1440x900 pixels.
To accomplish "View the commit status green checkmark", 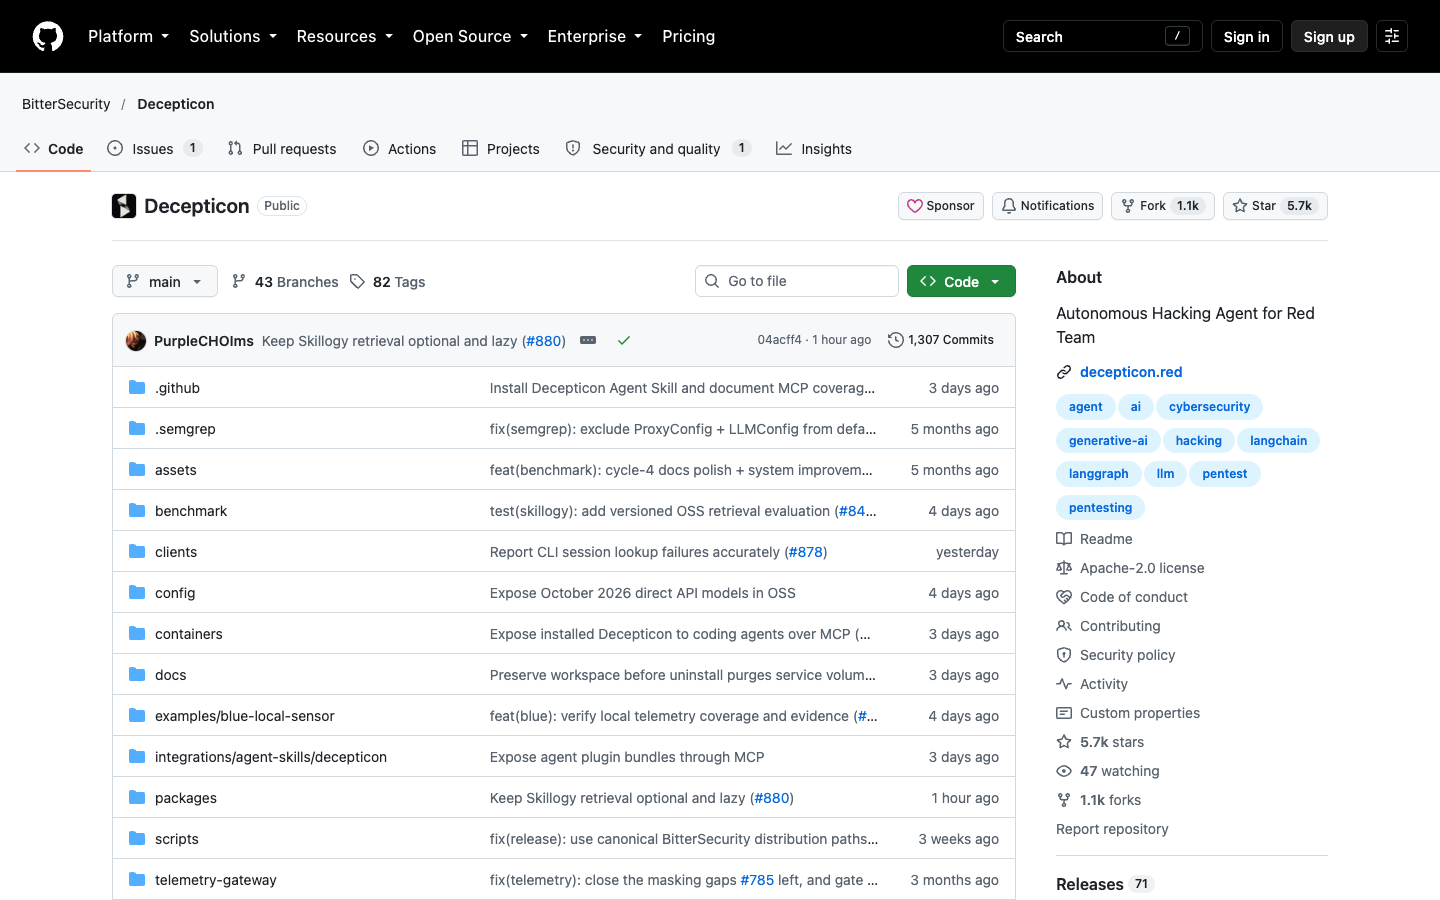I will [x=624, y=341].
